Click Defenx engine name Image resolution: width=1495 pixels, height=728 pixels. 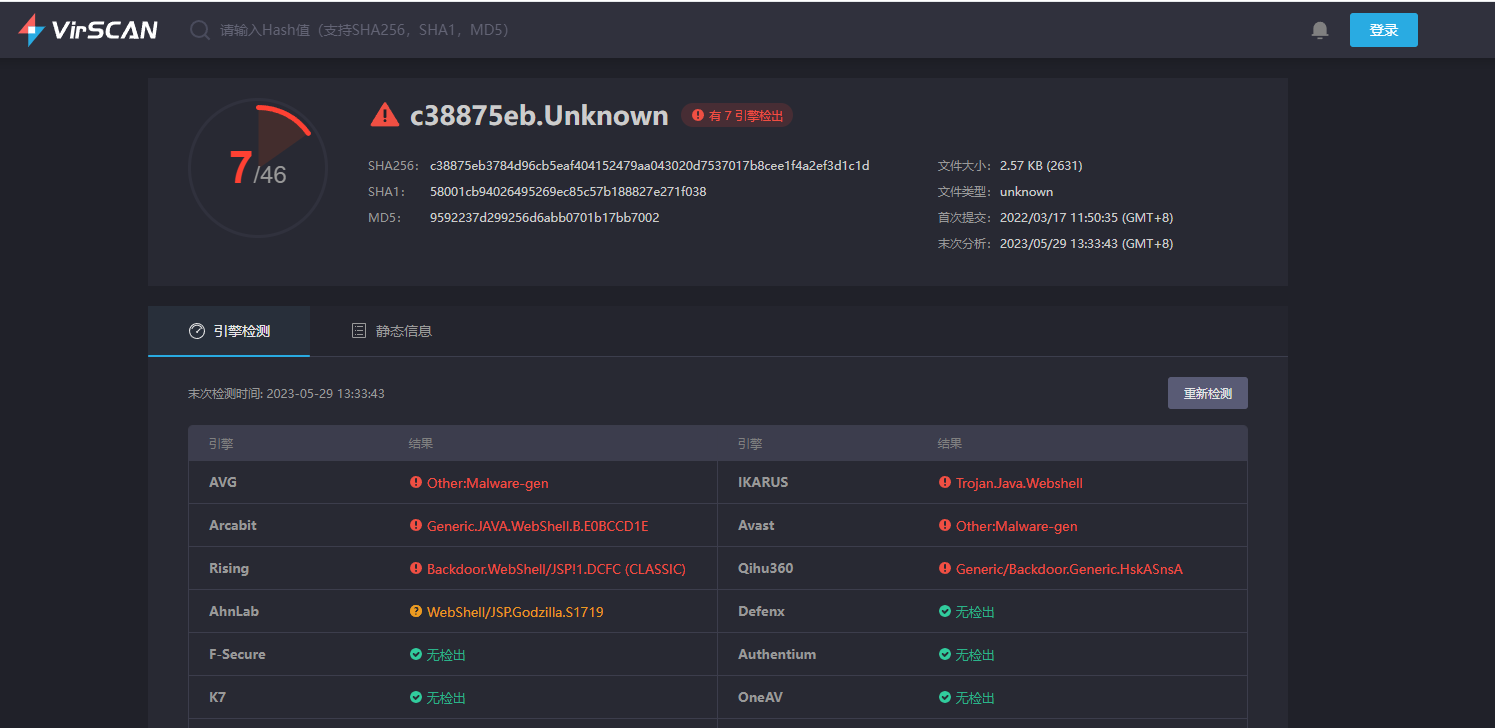coord(761,611)
